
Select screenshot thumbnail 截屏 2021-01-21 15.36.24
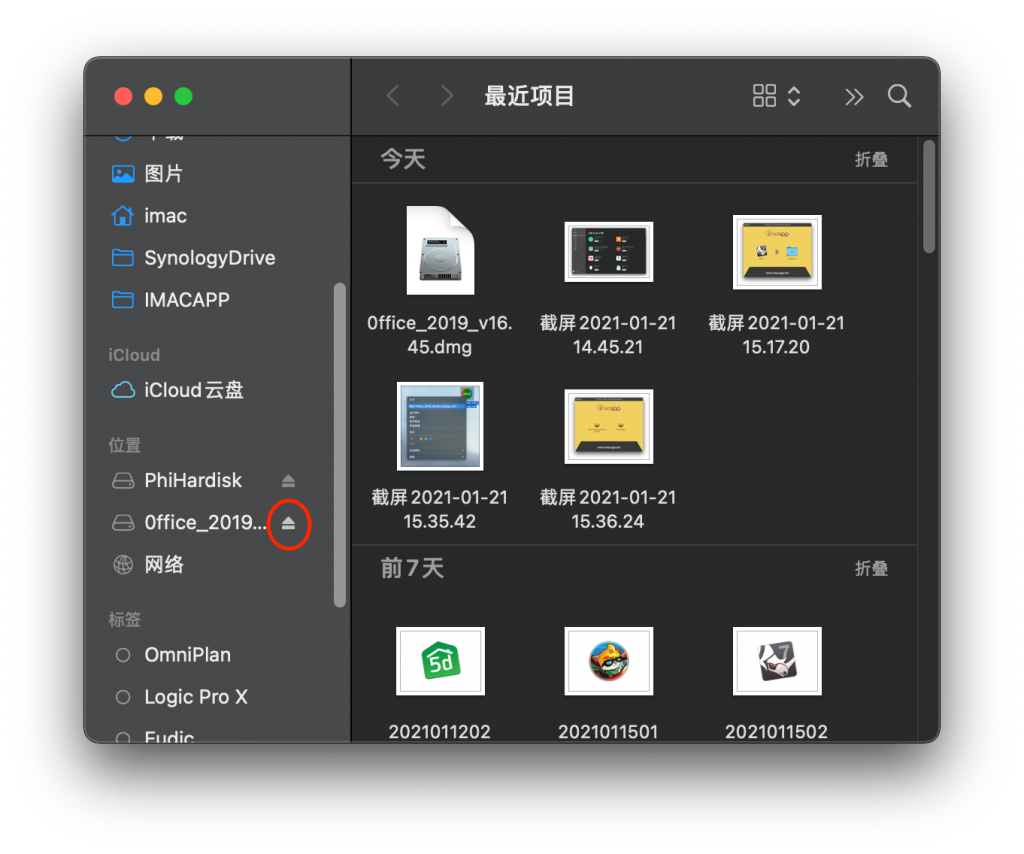(608, 426)
